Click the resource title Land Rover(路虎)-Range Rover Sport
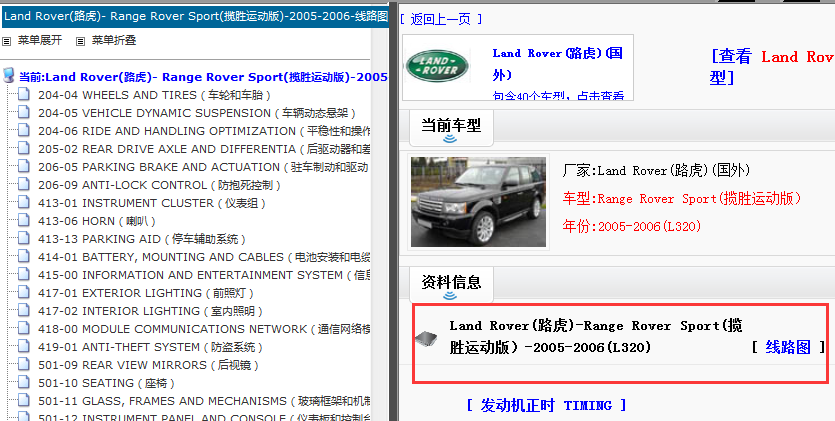The height and width of the screenshot is (421, 835). [x=596, y=336]
